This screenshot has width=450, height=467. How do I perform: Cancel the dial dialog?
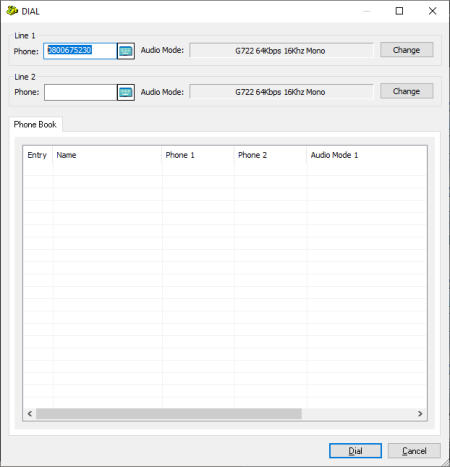pyautogui.click(x=414, y=451)
